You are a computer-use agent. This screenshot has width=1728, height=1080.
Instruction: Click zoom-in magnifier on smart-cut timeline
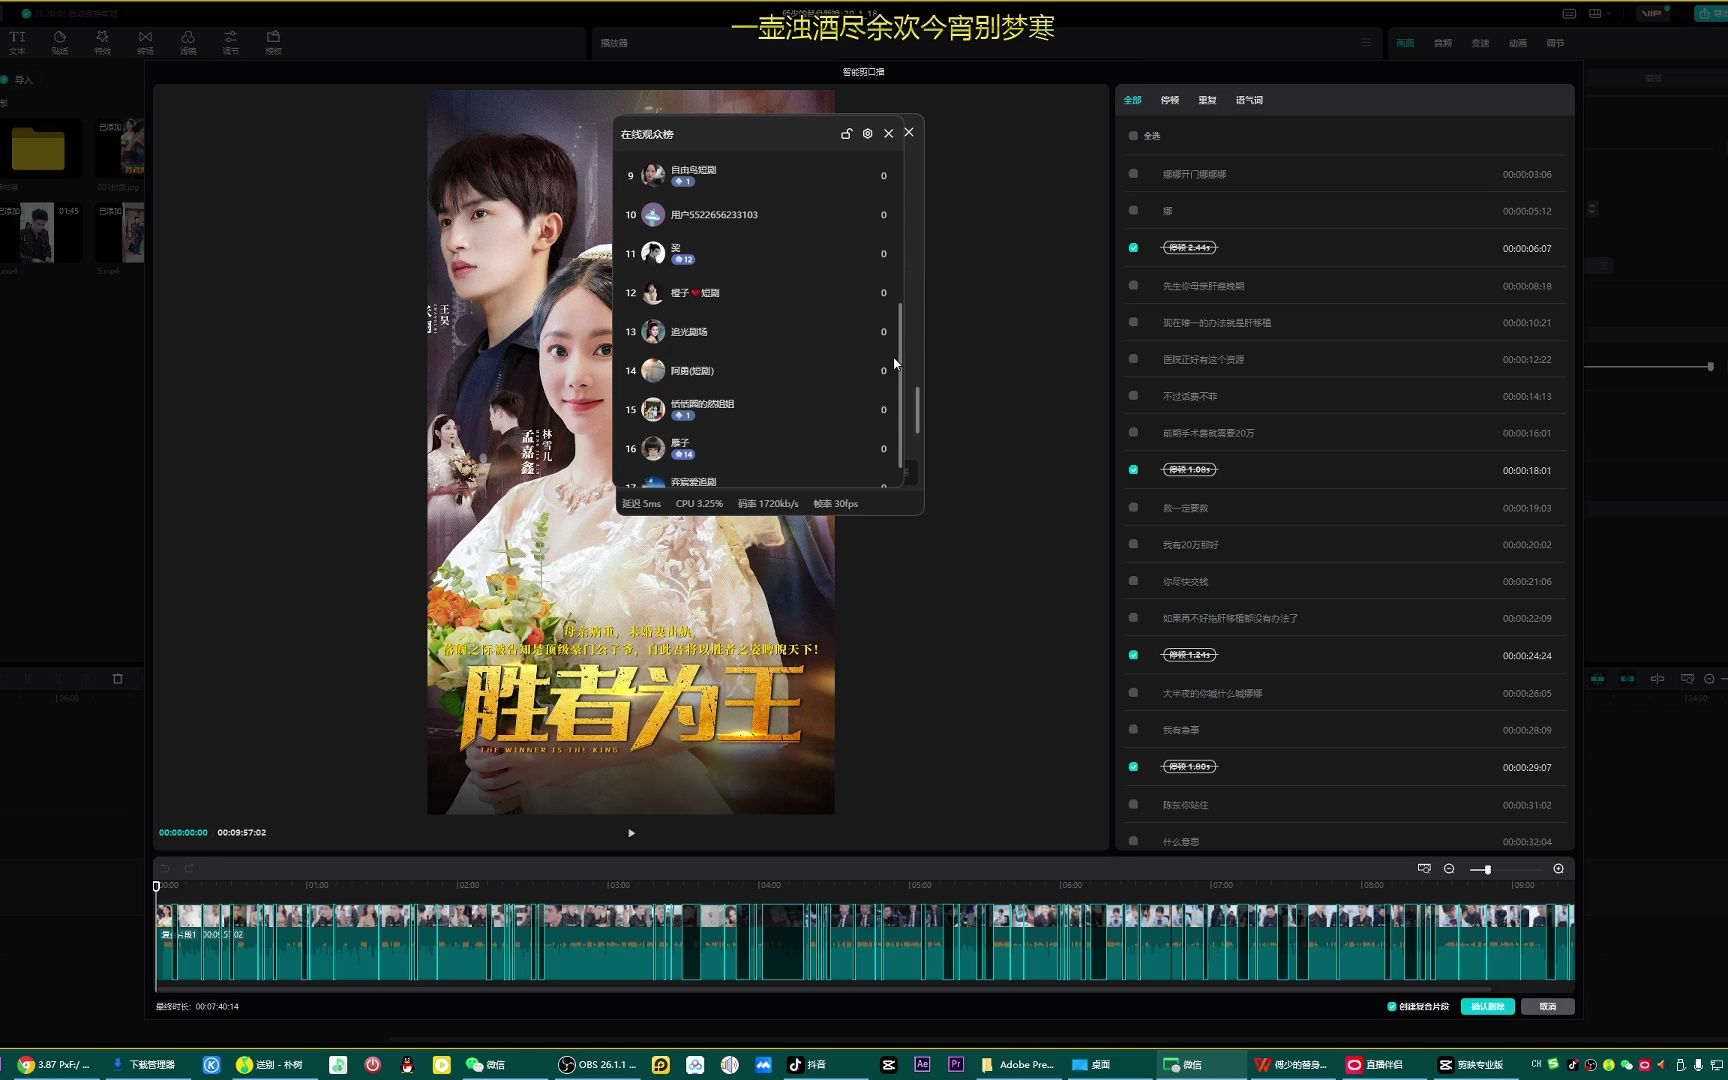coord(1558,869)
